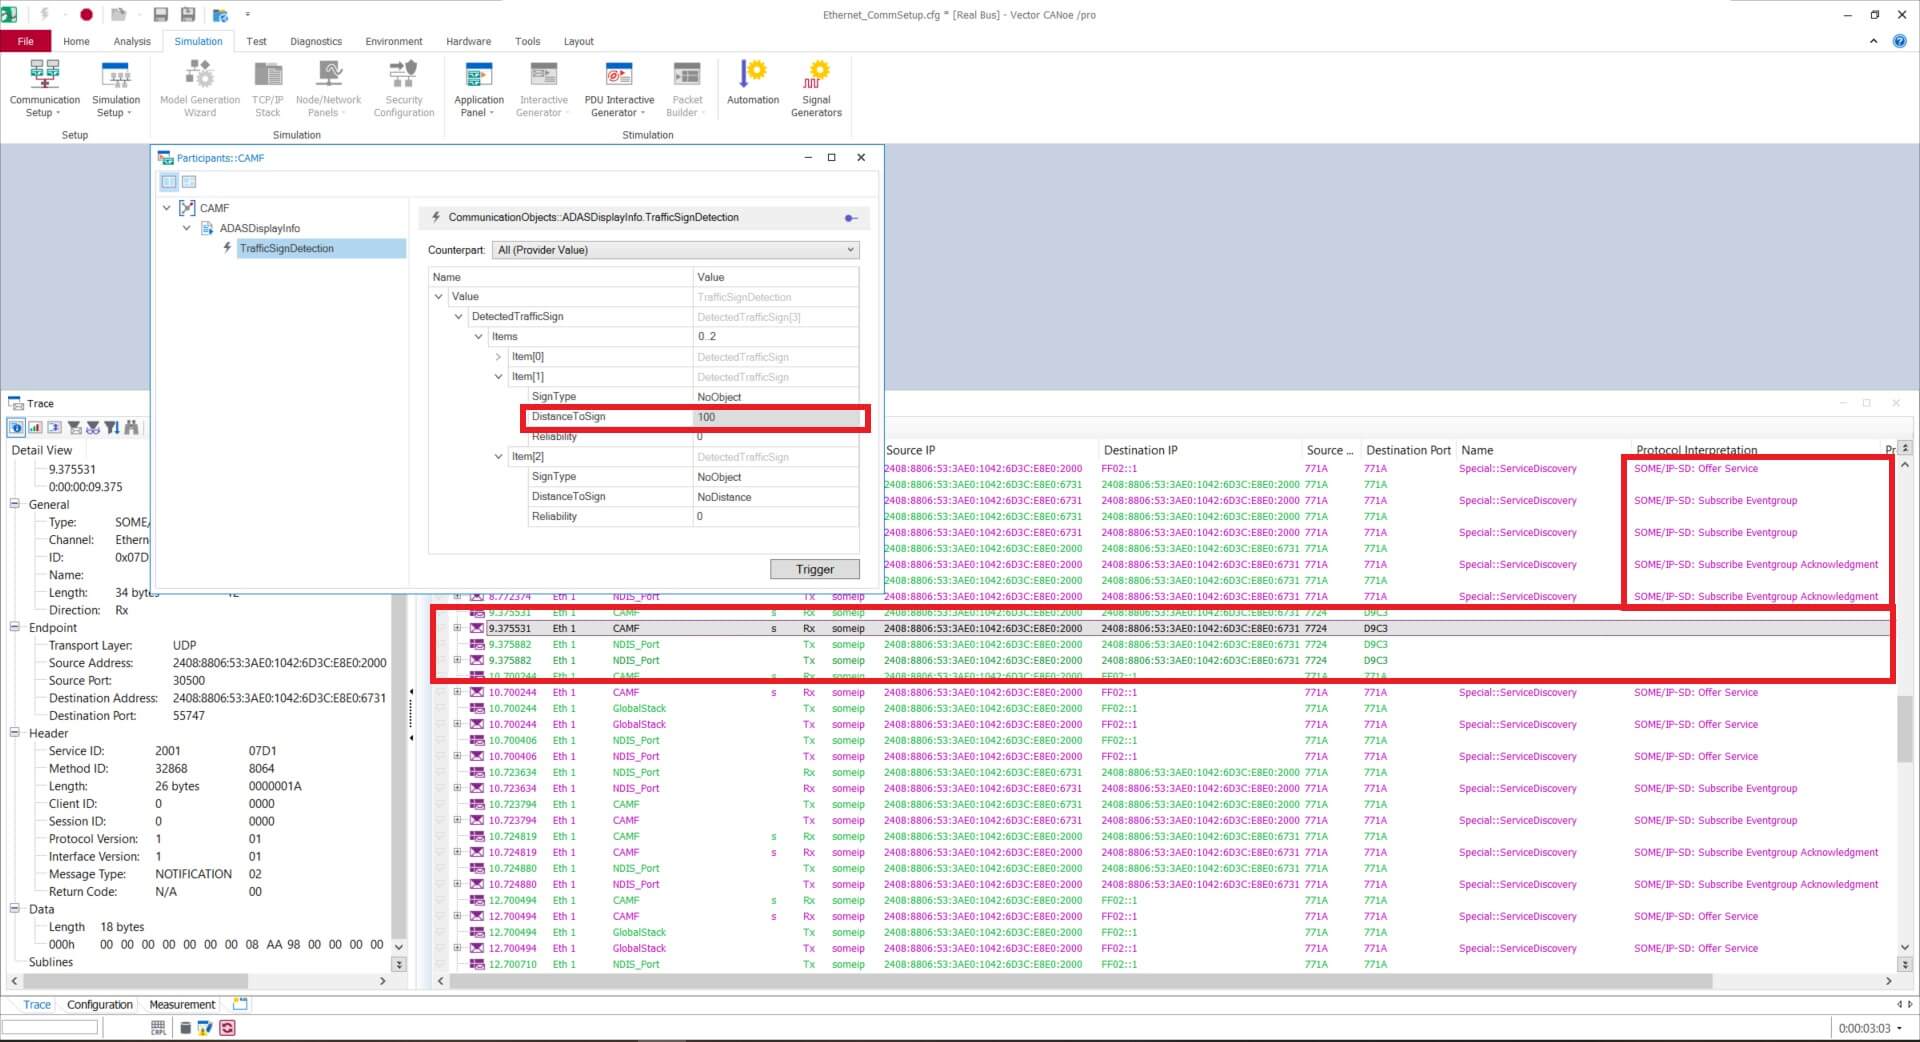Expand Item[0] in the value tree
Screen dimensions: 1920x1042
499,357
